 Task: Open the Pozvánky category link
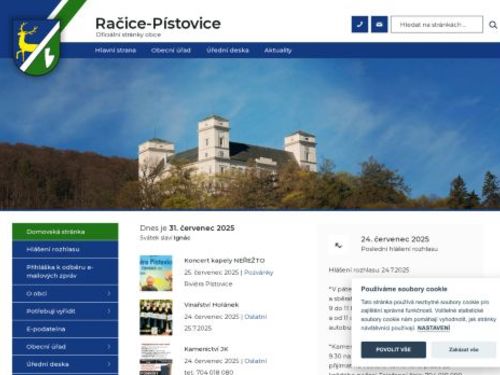[x=259, y=272]
